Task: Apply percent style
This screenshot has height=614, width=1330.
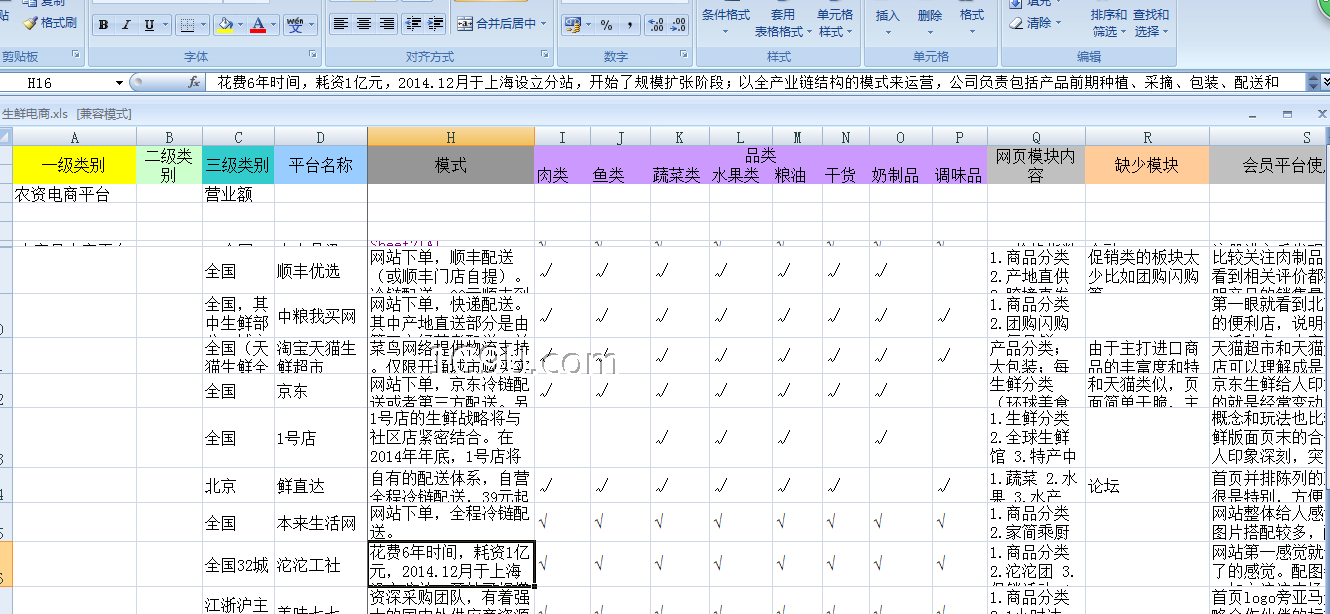Action: click(606, 25)
